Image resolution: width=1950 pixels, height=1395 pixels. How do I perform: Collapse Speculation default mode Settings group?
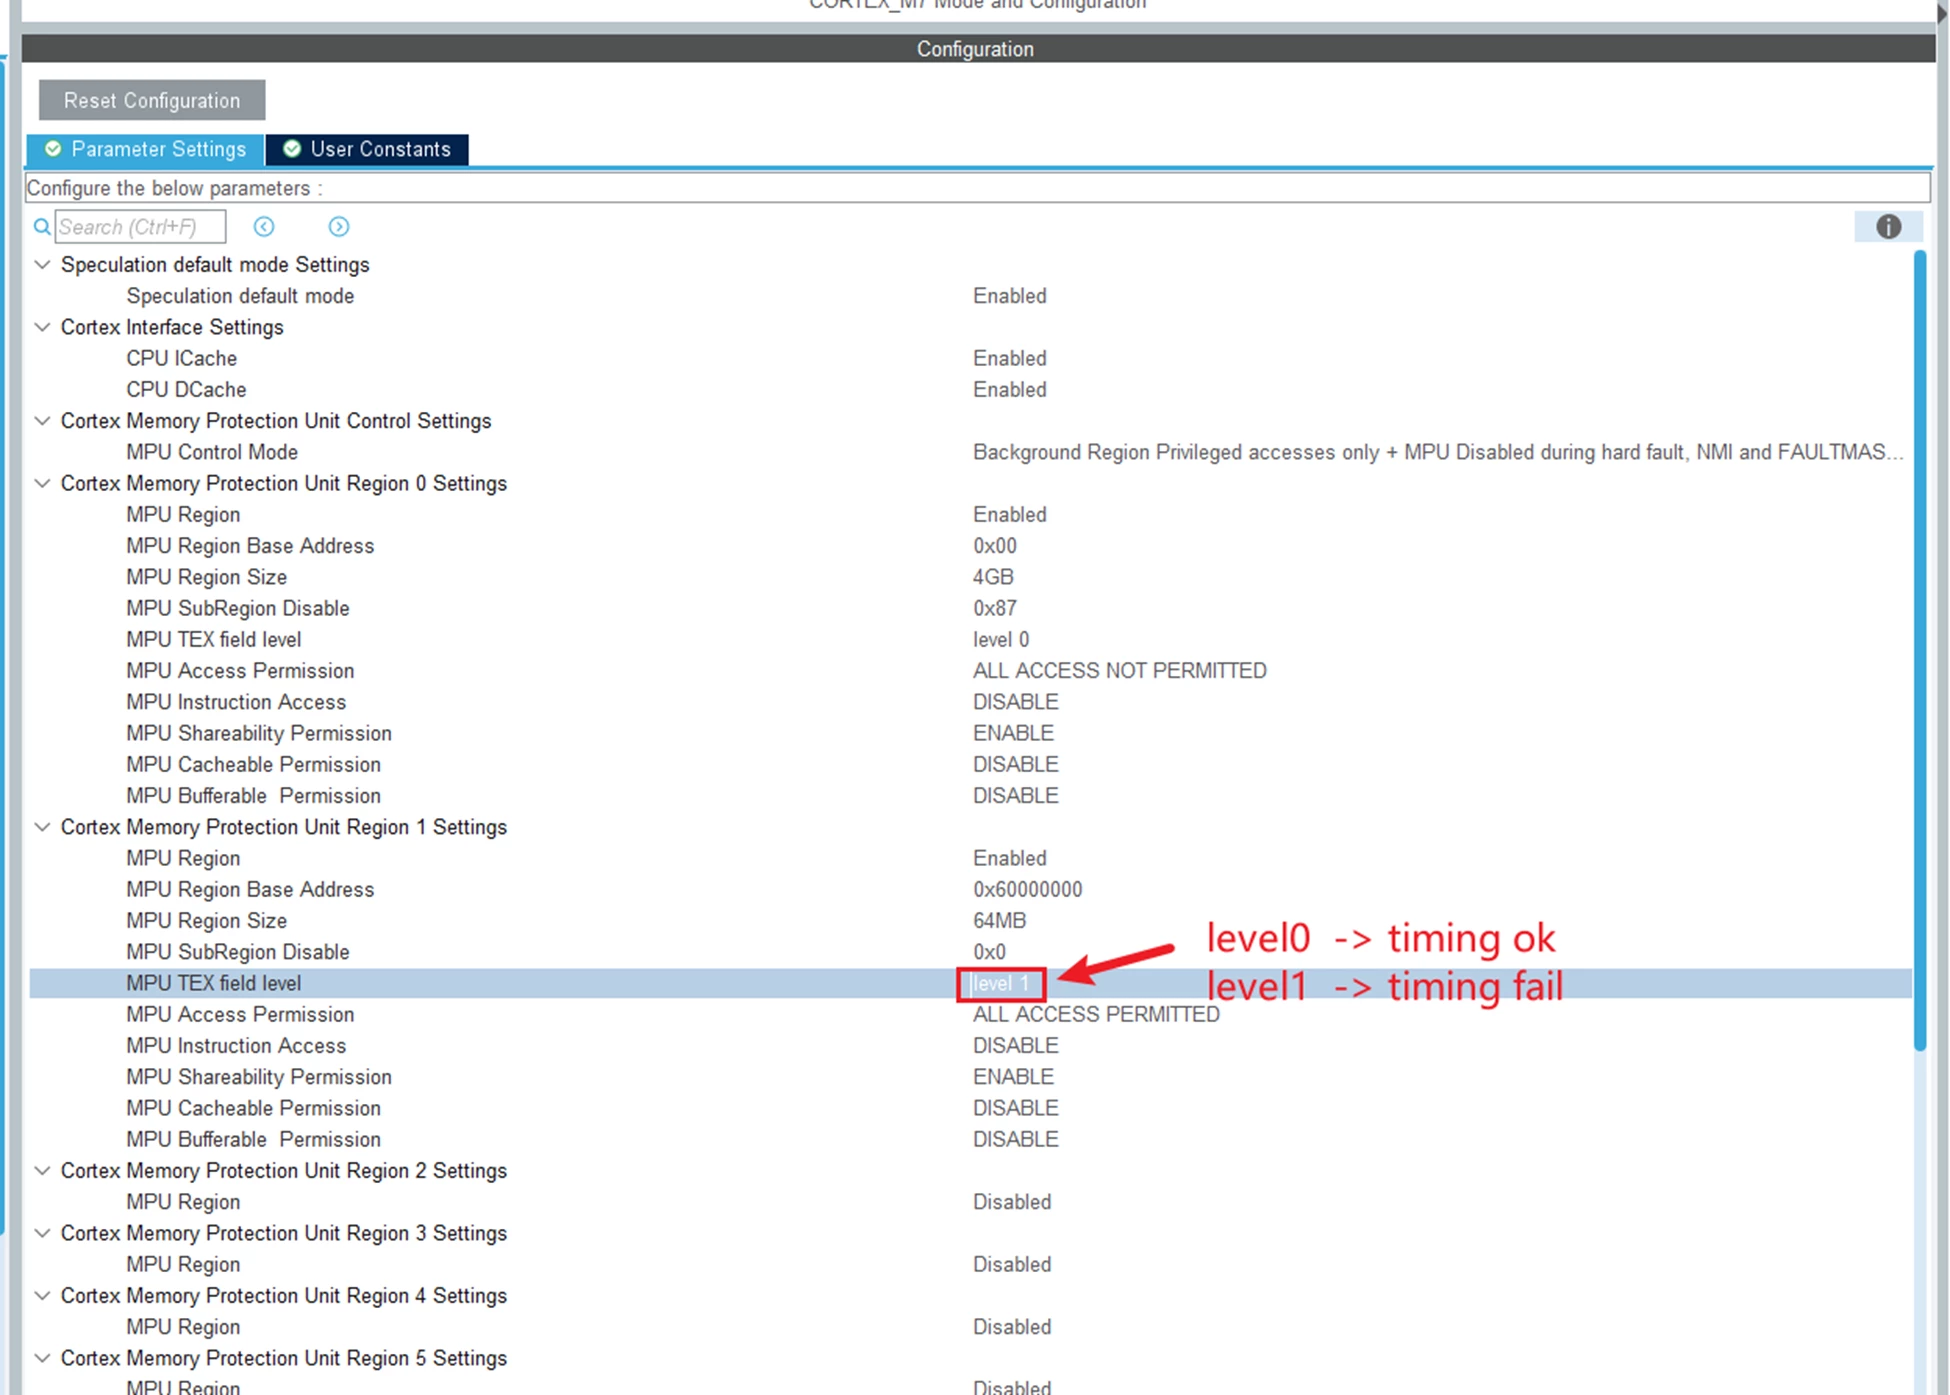(42, 265)
